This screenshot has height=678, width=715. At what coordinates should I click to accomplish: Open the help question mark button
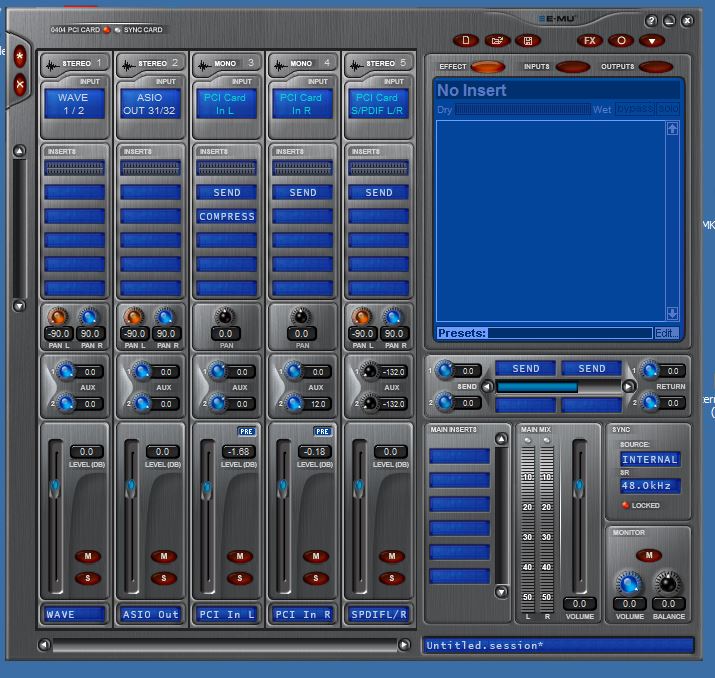(651, 21)
